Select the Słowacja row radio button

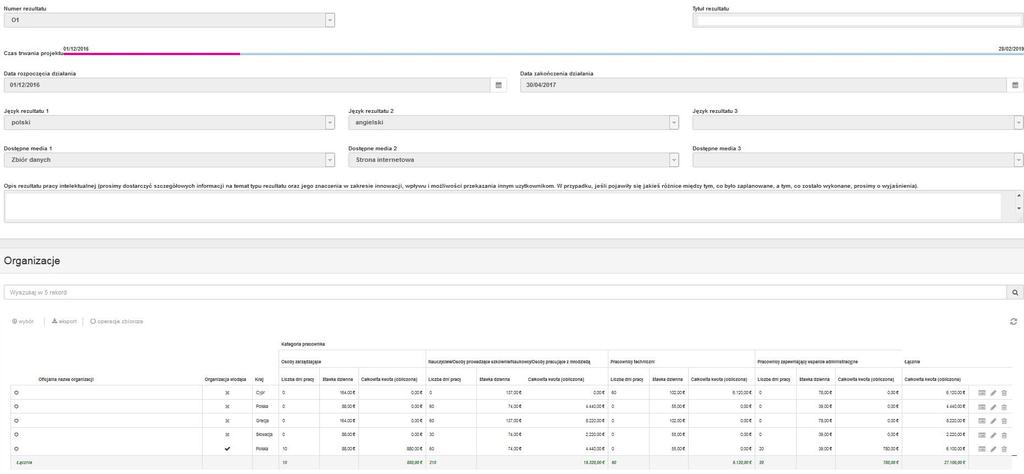16,435
